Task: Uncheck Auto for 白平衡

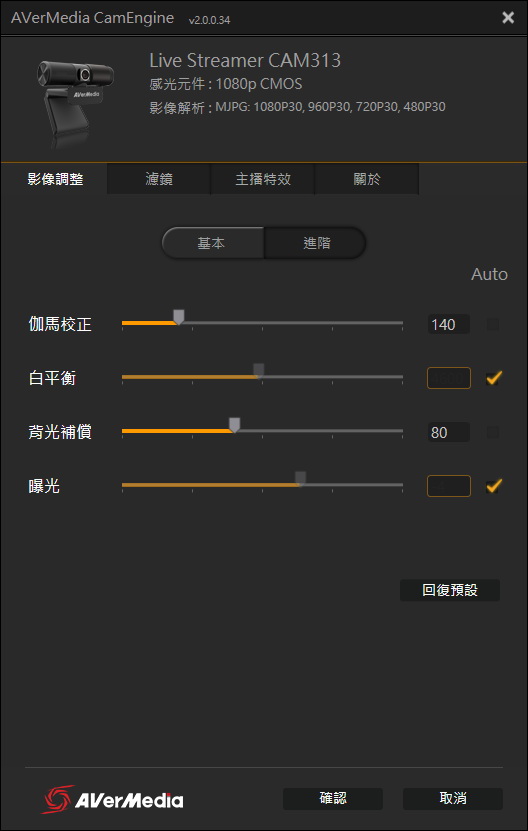Action: pyautogui.click(x=494, y=378)
